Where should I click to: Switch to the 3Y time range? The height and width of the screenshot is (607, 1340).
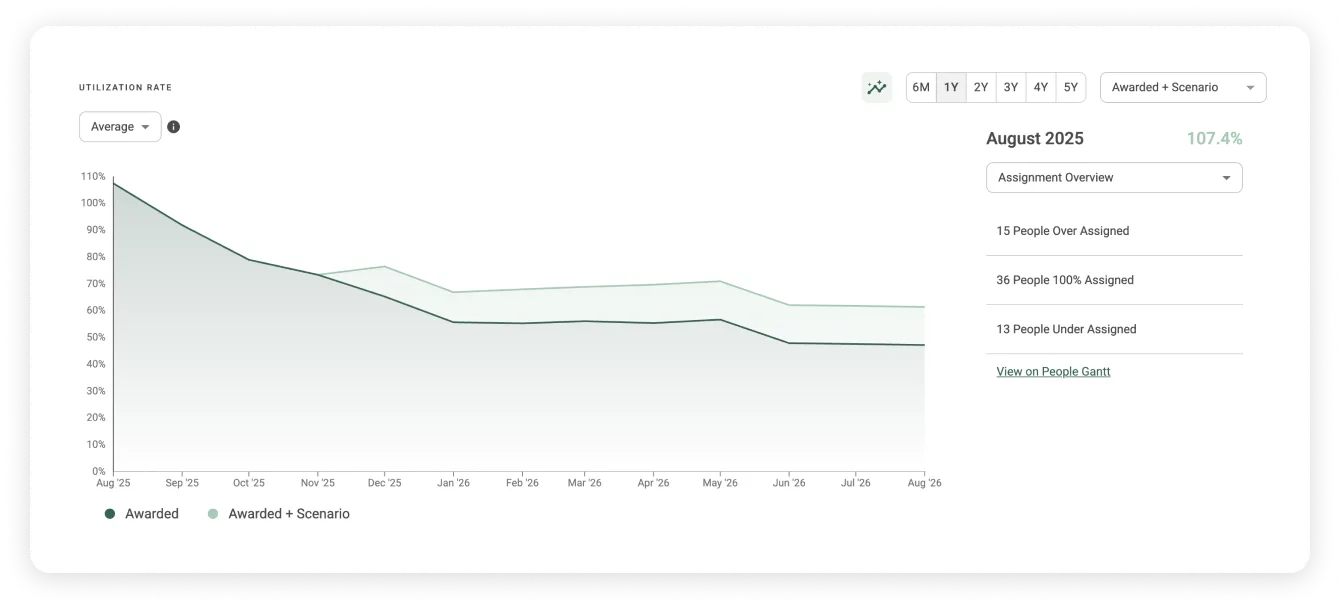click(1011, 87)
